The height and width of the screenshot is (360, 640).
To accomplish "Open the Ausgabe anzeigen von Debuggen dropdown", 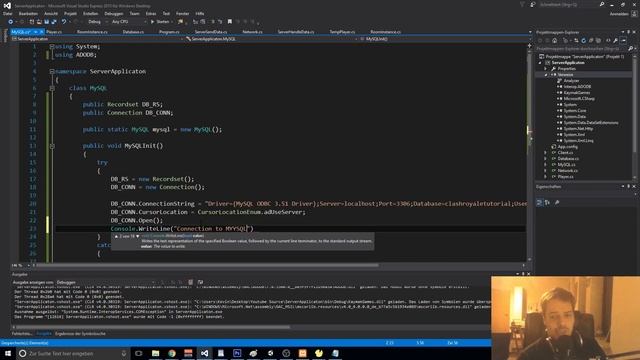I will tap(106, 282).
